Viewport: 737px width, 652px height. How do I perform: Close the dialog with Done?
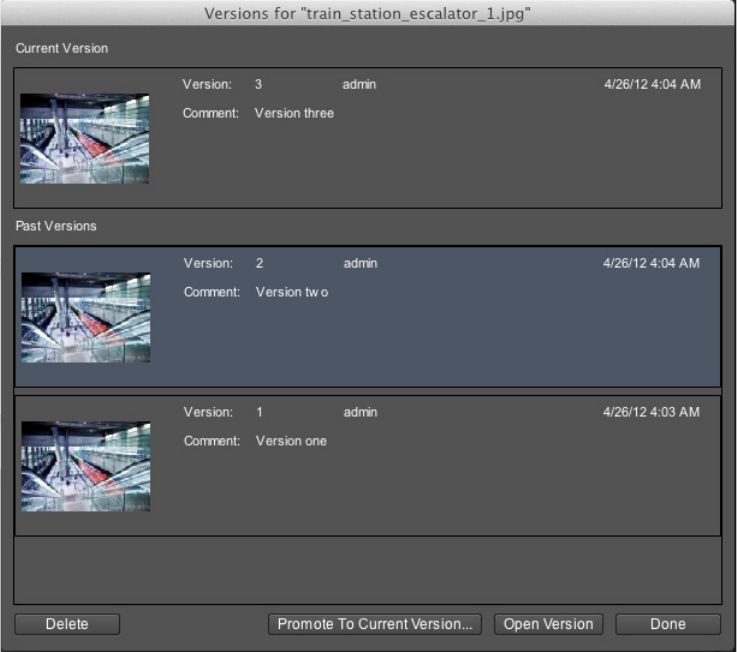pos(668,624)
